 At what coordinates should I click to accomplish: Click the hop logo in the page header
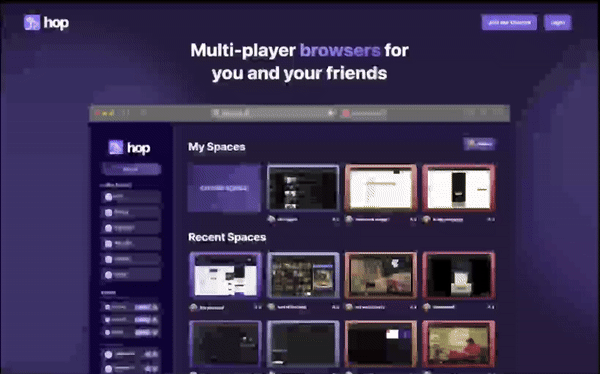[46, 23]
